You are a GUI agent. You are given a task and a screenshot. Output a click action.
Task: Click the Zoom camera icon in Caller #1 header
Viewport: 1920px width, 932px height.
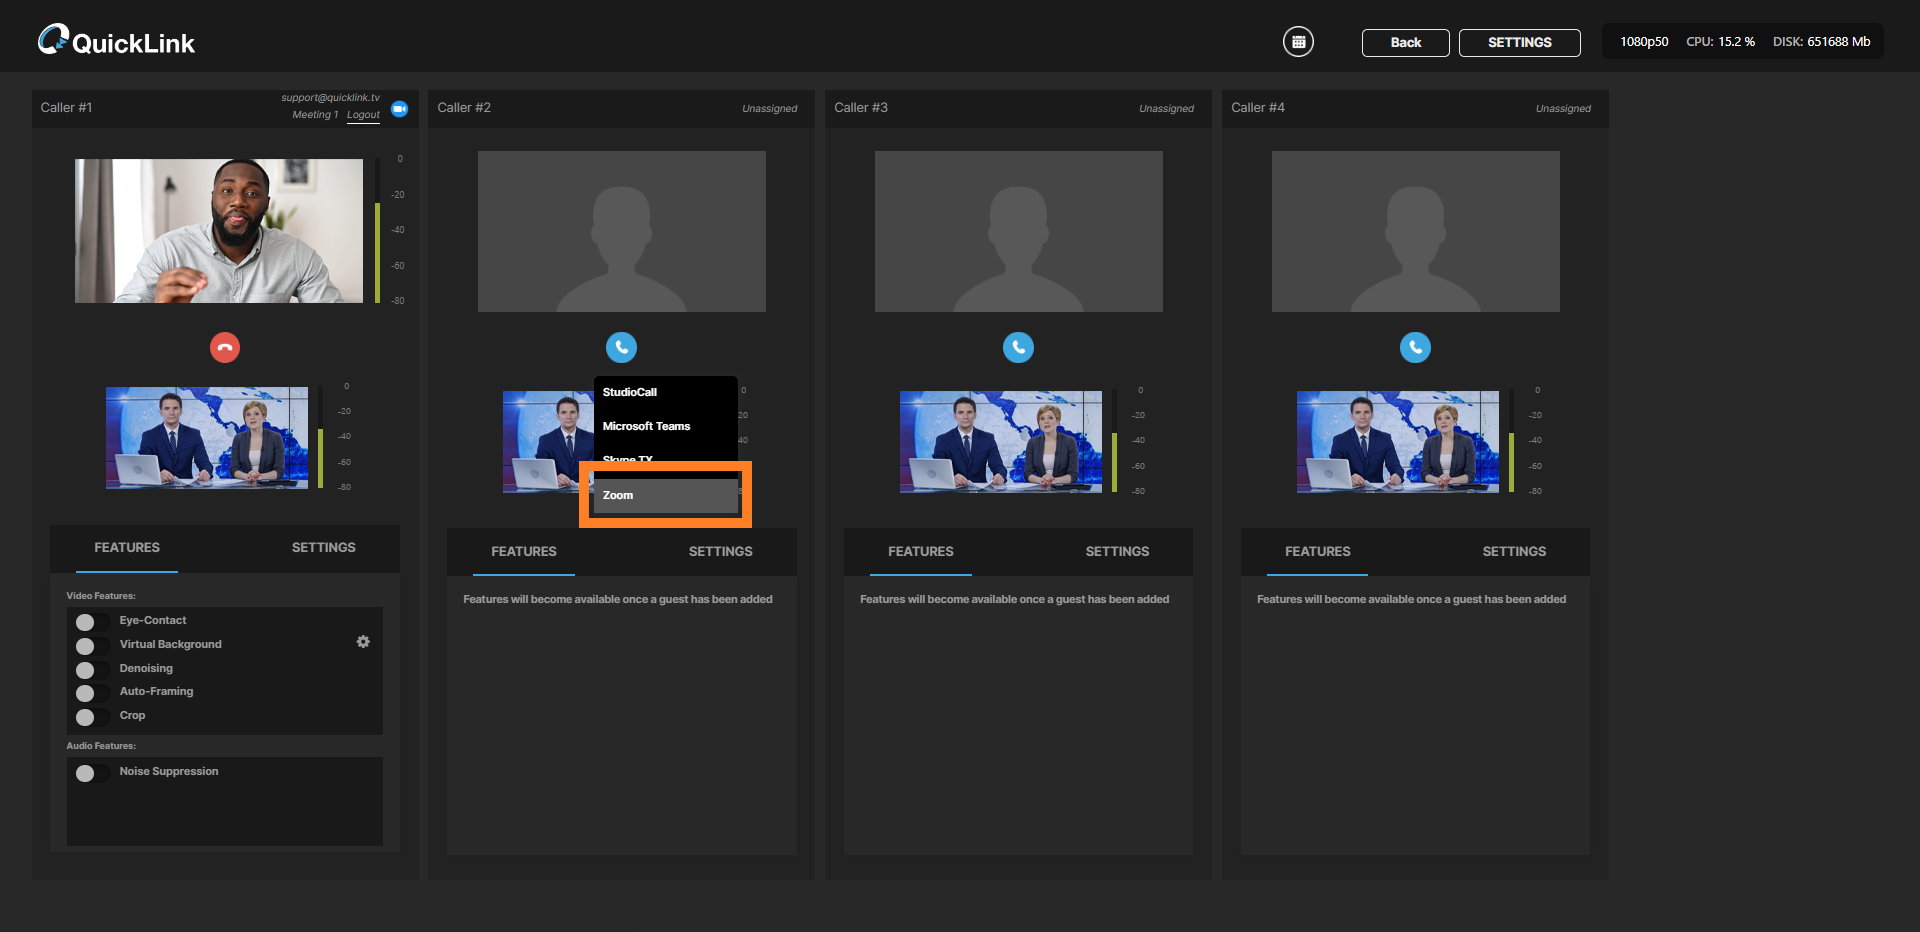(400, 109)
